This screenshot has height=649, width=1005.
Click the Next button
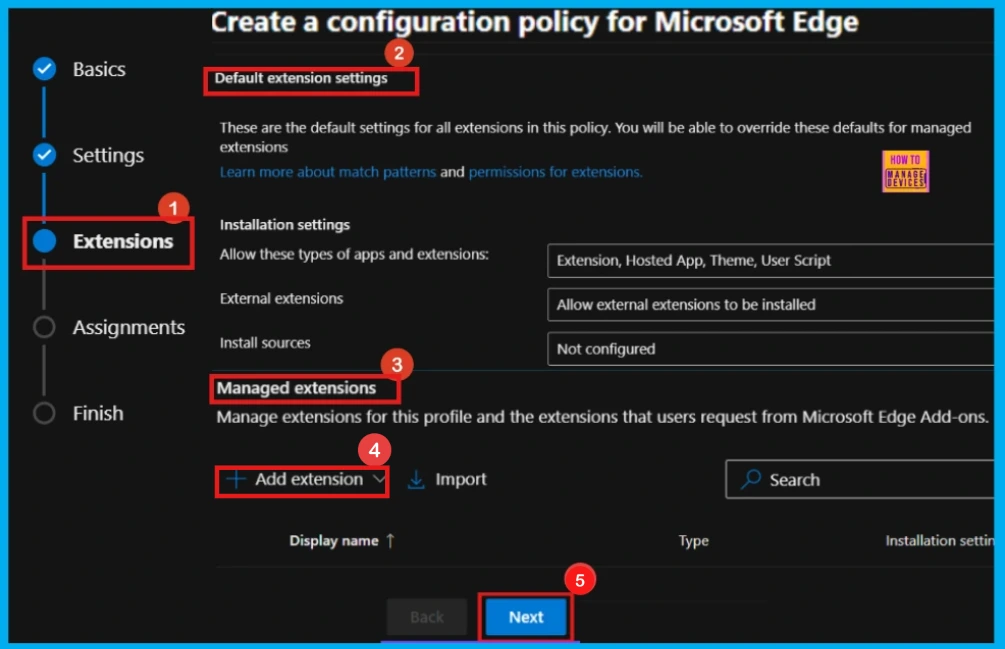(x=526, y=617)
